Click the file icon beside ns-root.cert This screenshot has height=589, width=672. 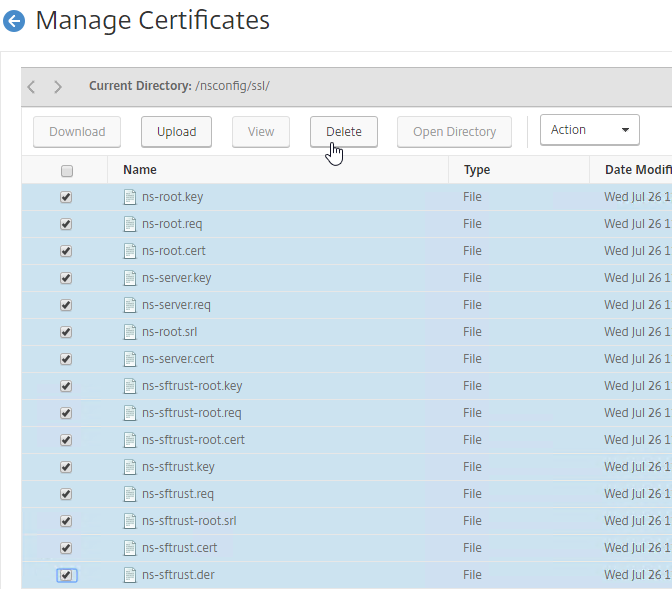pos(130,251)
